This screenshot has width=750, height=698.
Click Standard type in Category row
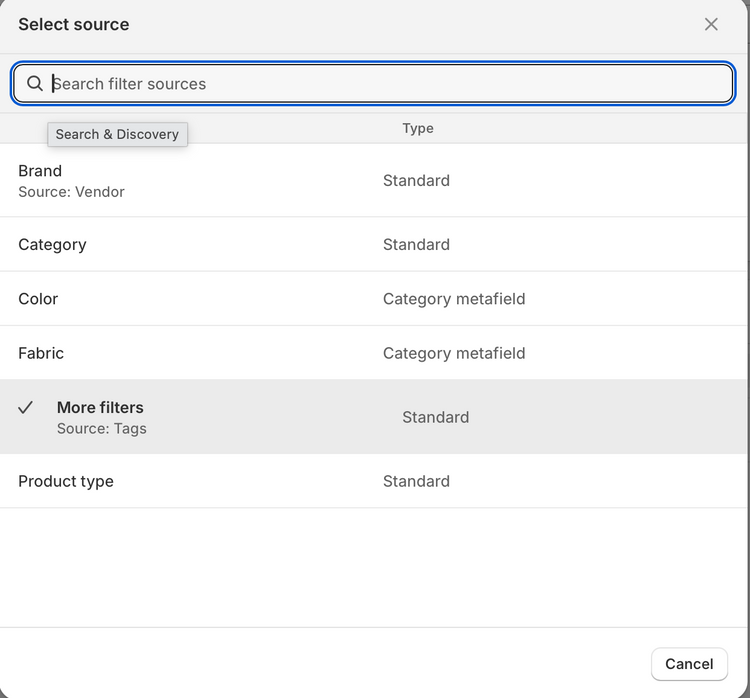click(x=416, y=244)
